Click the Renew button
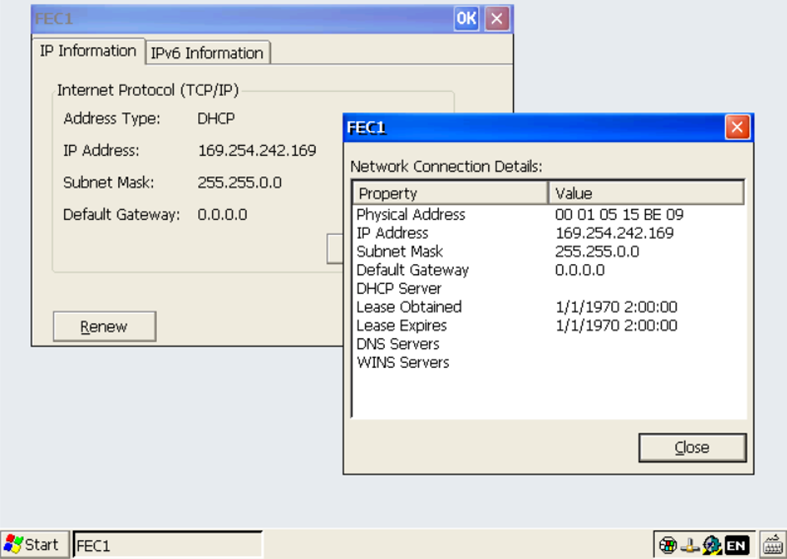787x559 pixels. coord(104,327)
